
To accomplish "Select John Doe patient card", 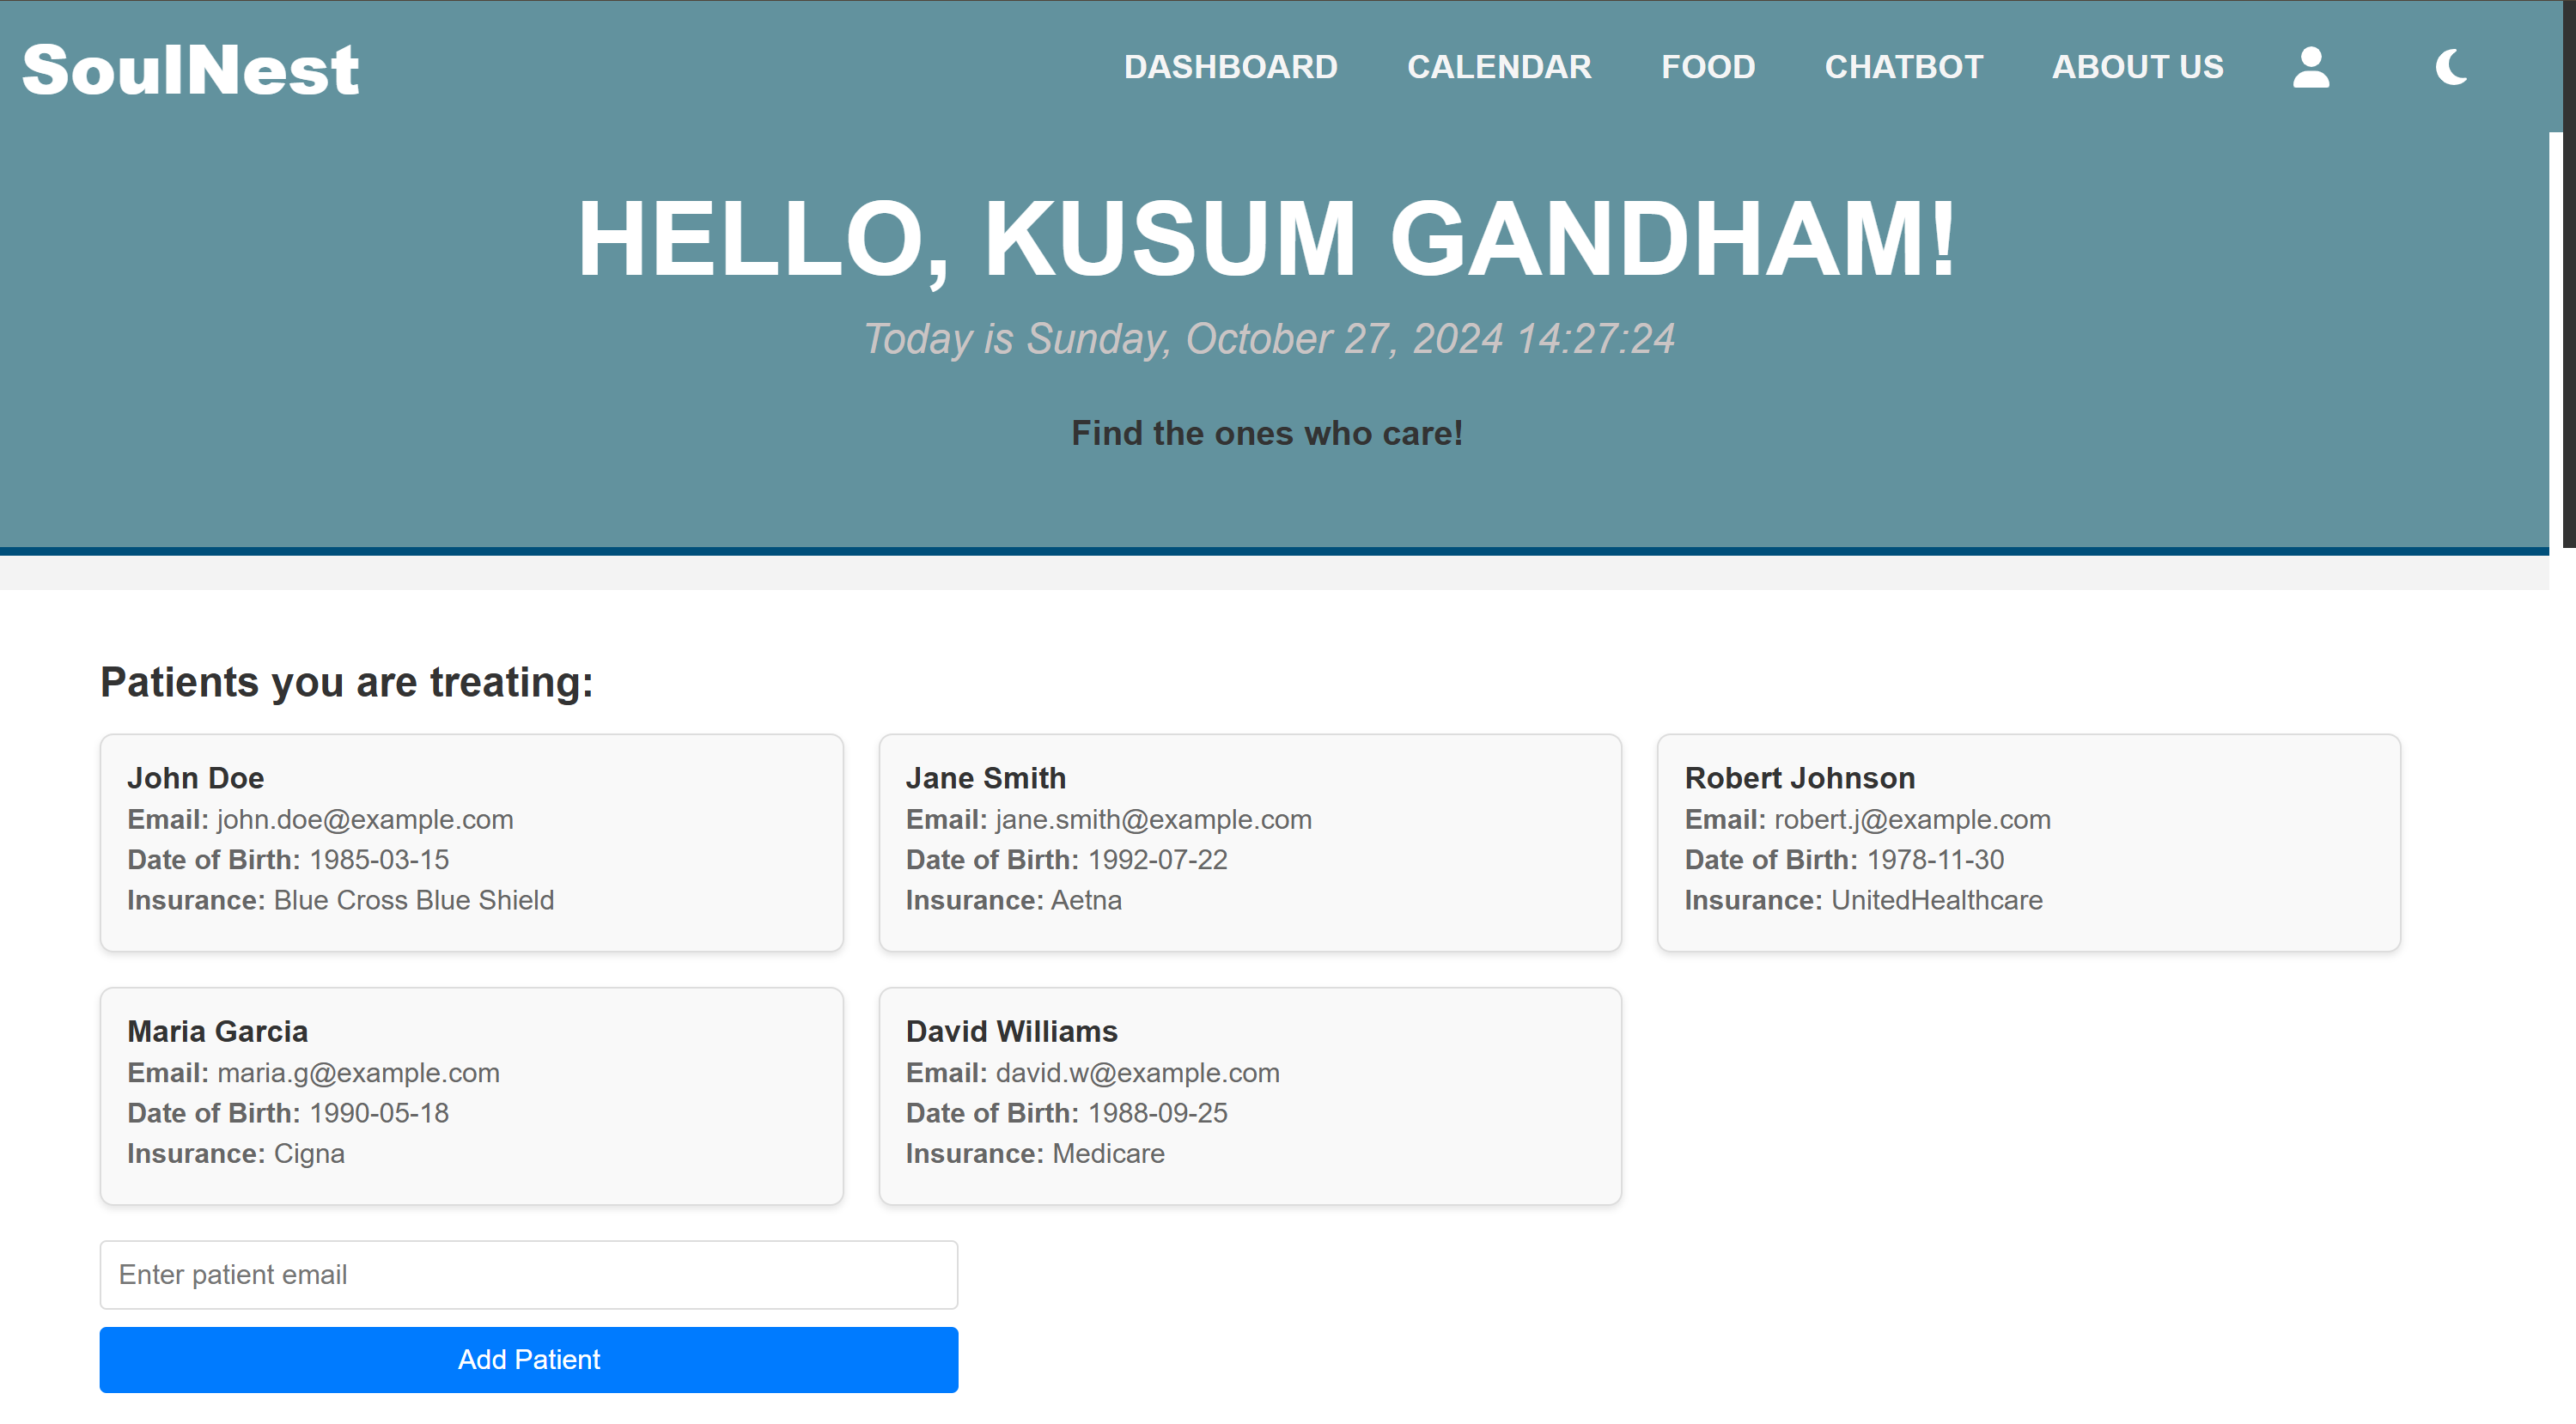I will 471,842.
